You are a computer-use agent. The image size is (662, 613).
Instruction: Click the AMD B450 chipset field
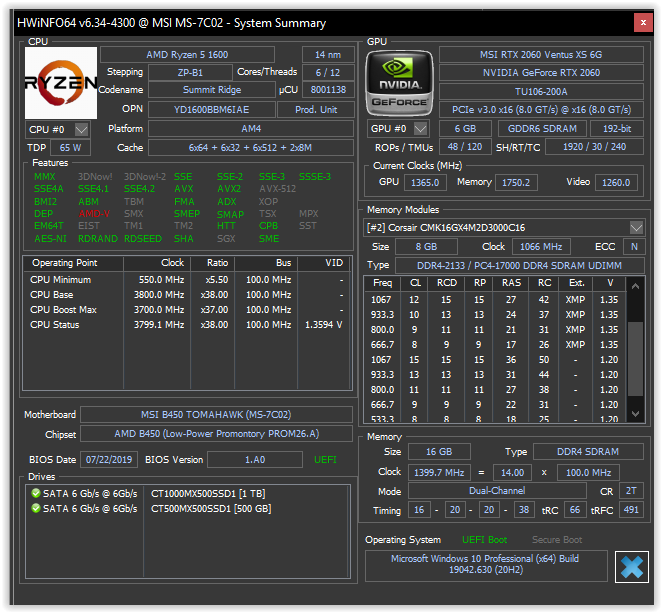pyautogui.click(x=216, y=434)
